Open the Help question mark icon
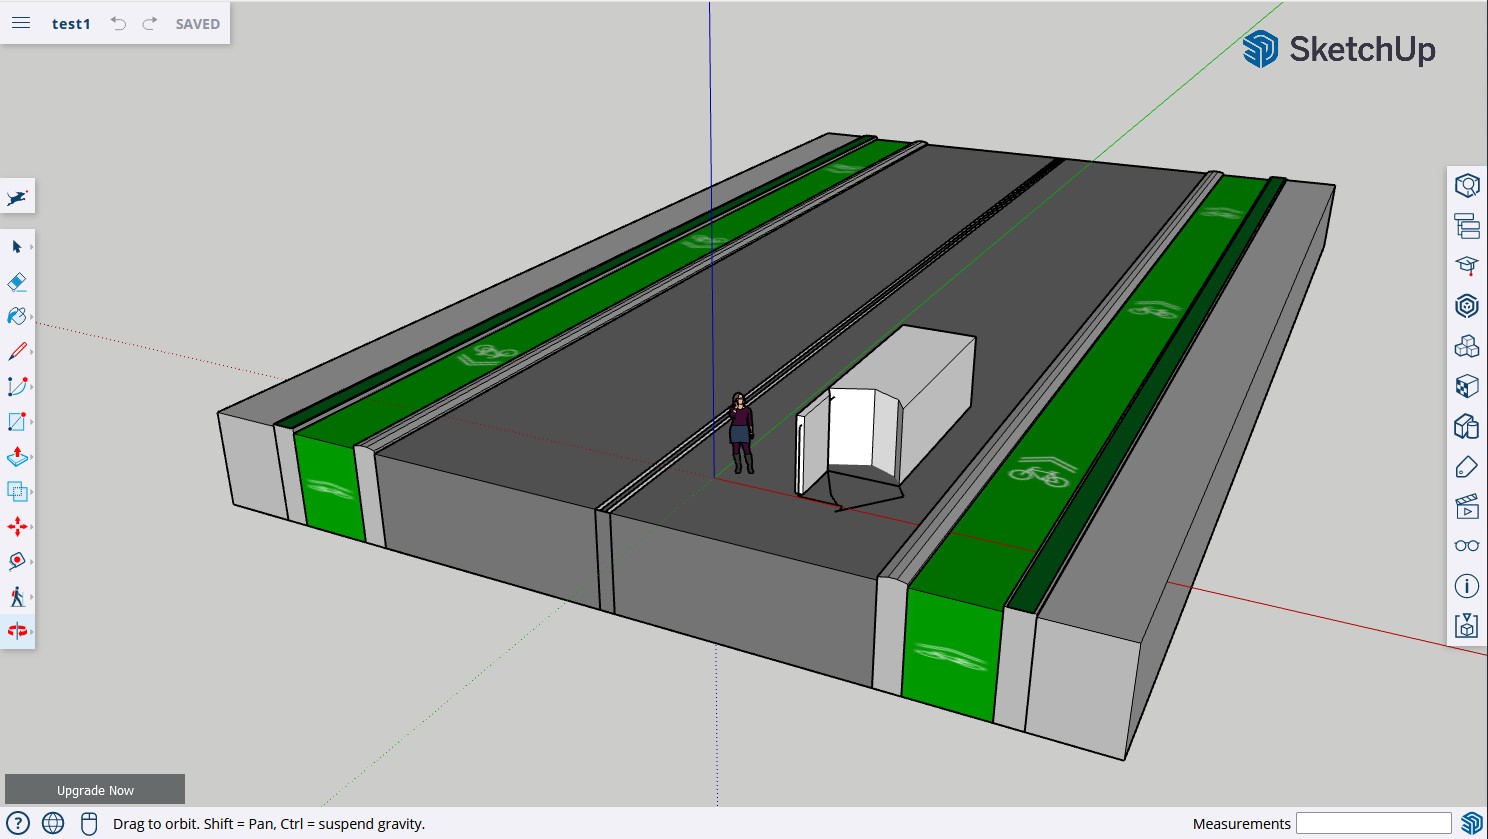Viewport: 1488px width, 839px height. point(18,823)
